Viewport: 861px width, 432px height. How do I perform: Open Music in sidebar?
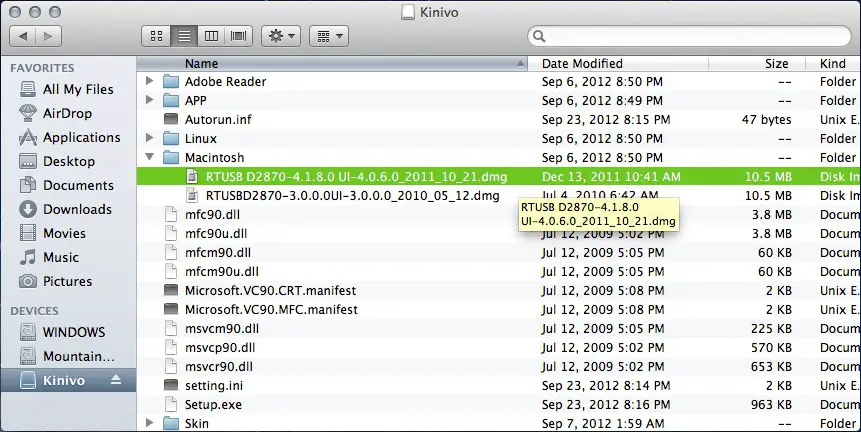(x=49, y=257)
